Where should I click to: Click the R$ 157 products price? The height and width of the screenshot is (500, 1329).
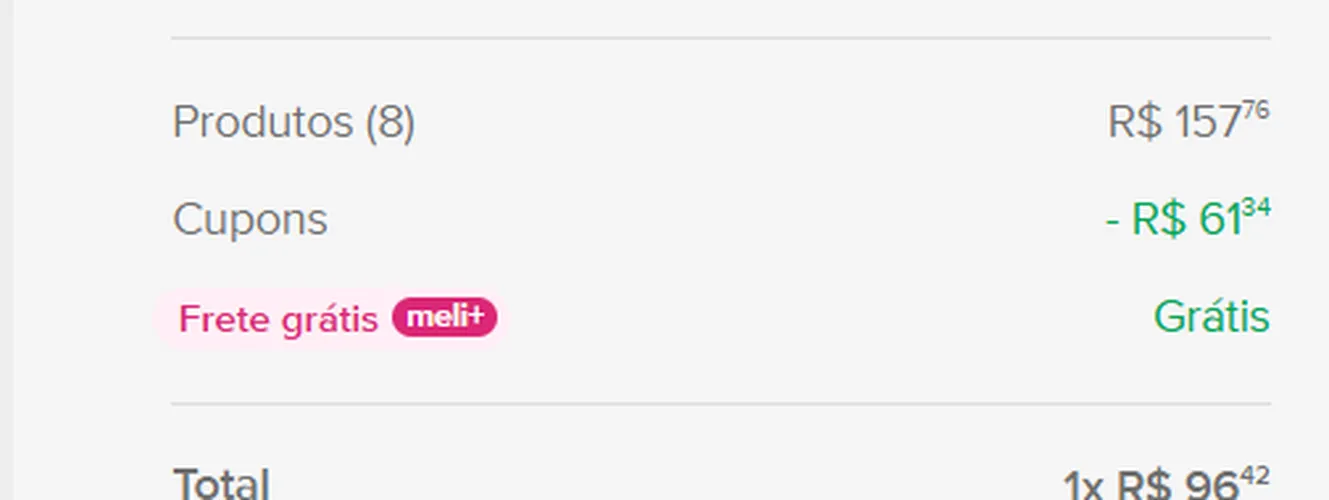pyautogui.click(x=1188, y=122)
